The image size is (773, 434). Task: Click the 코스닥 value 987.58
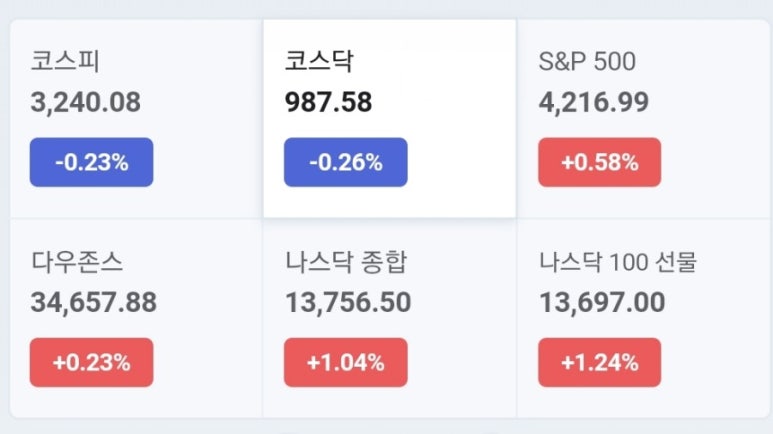coord(328,103)
